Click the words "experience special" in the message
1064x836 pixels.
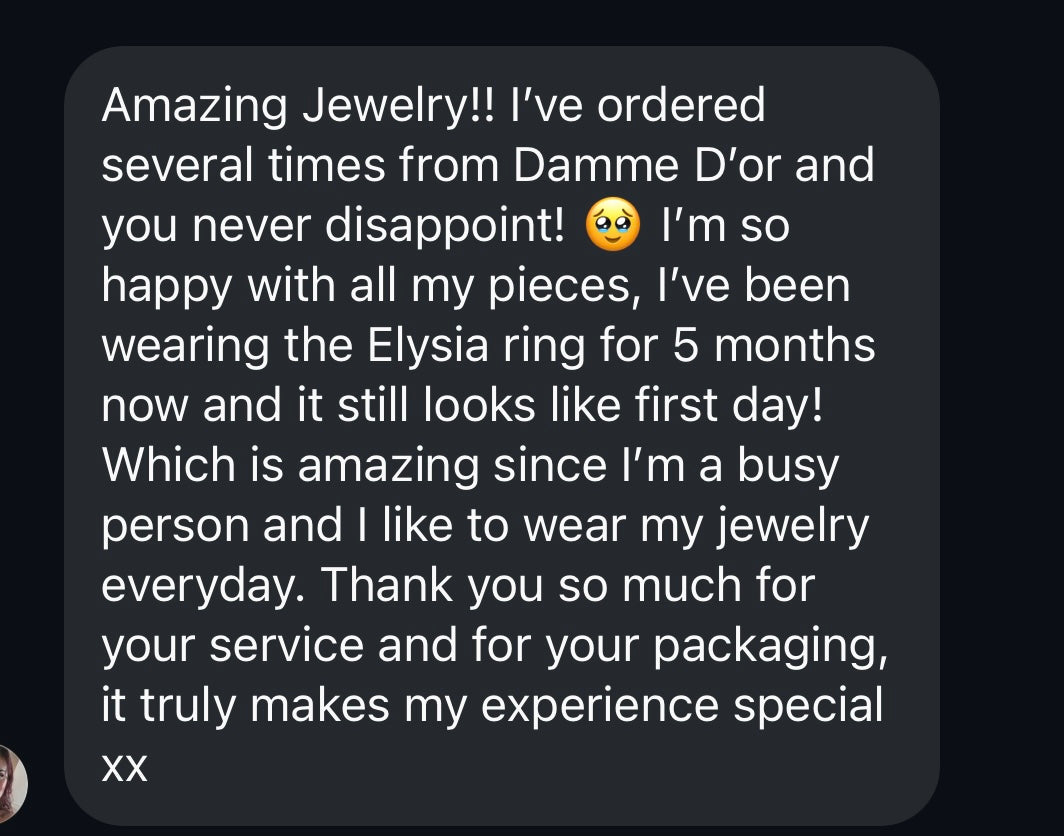tap(682, 706)
